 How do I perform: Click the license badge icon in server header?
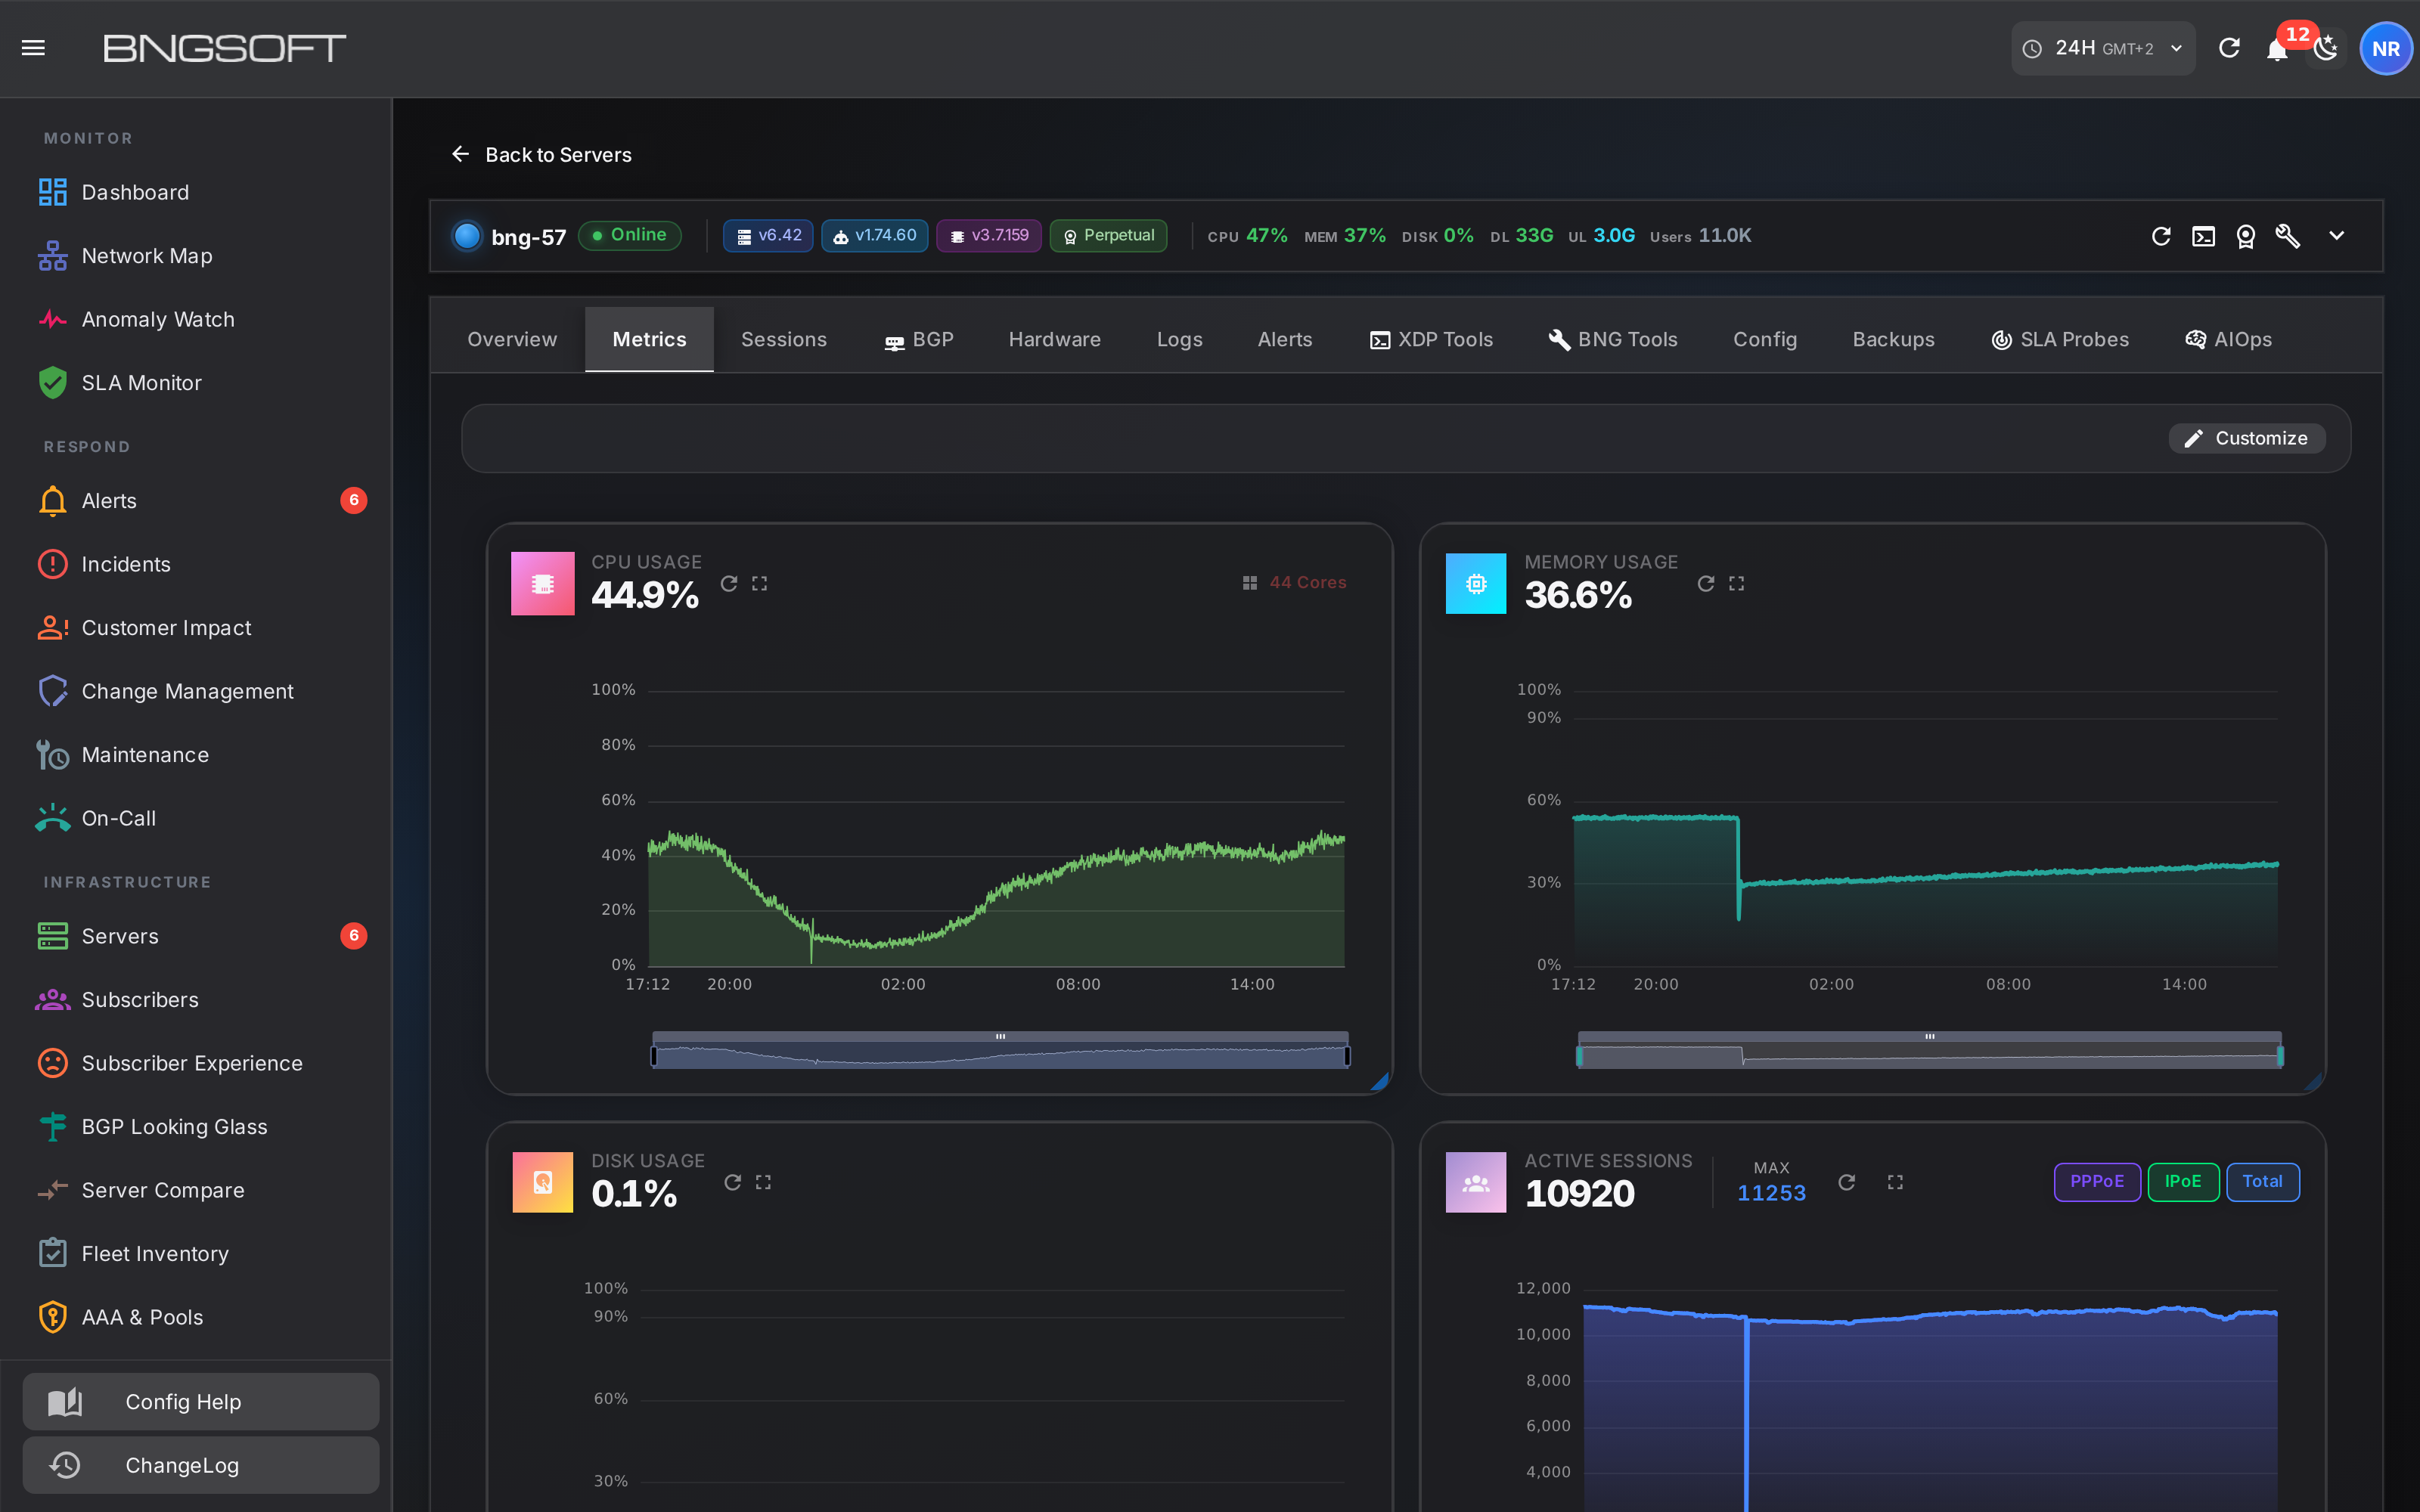(x=2246, y=236)
